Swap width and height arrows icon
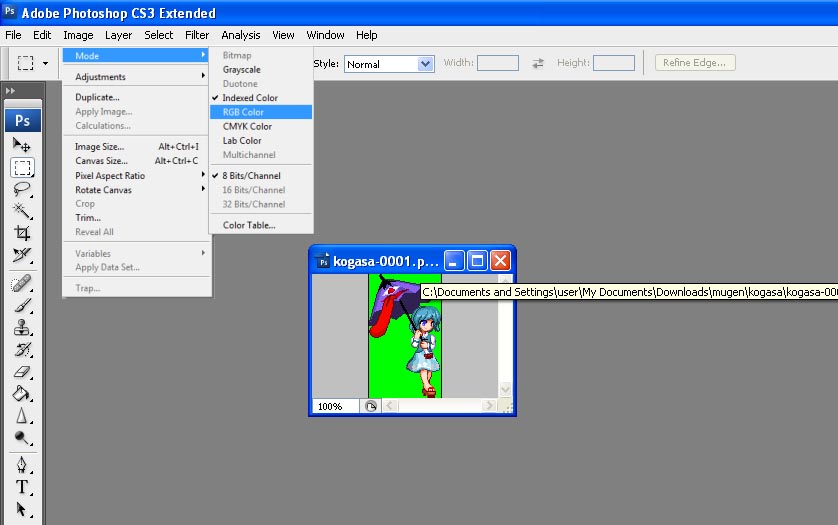The image size is (838, 525). (538, 63)
